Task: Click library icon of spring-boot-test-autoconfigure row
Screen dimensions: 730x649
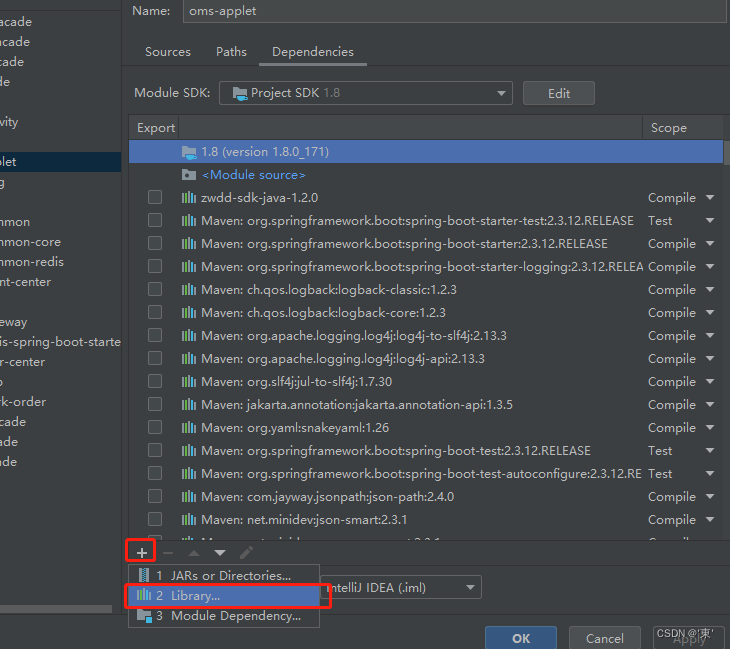Action: click(x=189, y=473)
